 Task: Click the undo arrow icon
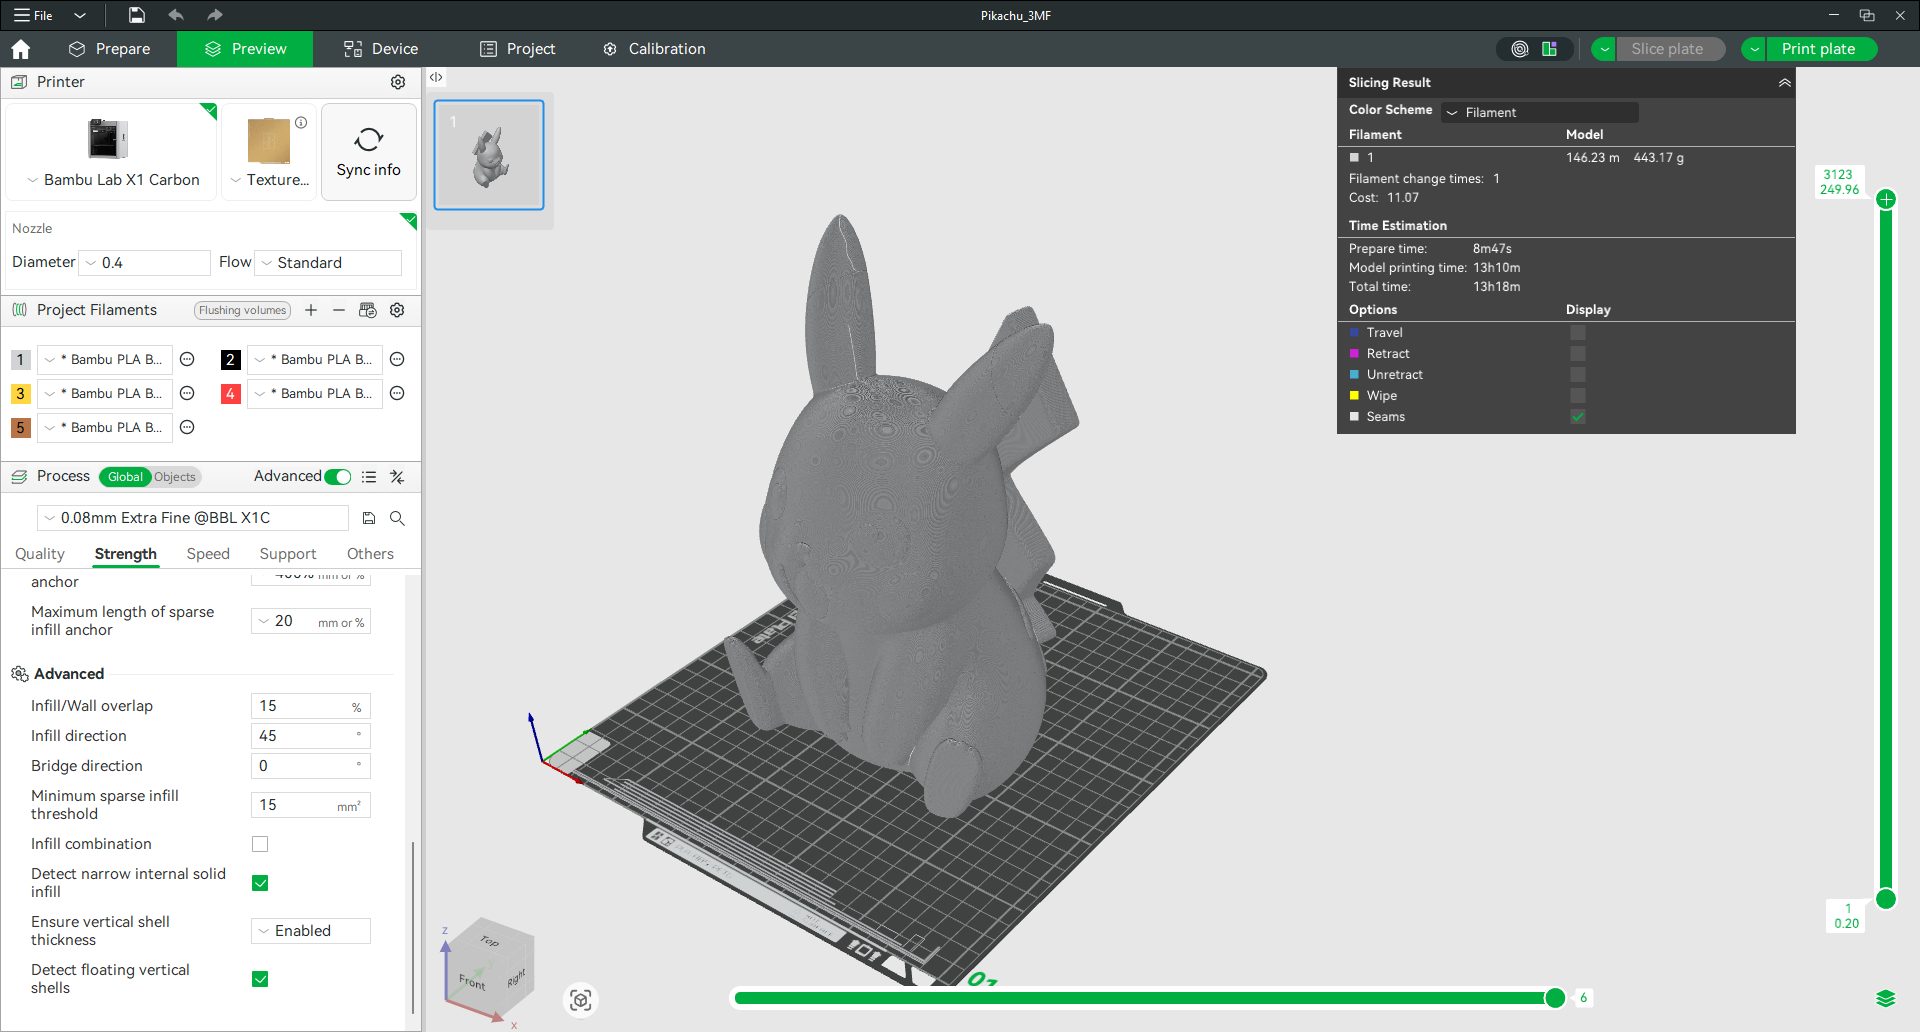[x=176, y=15]
